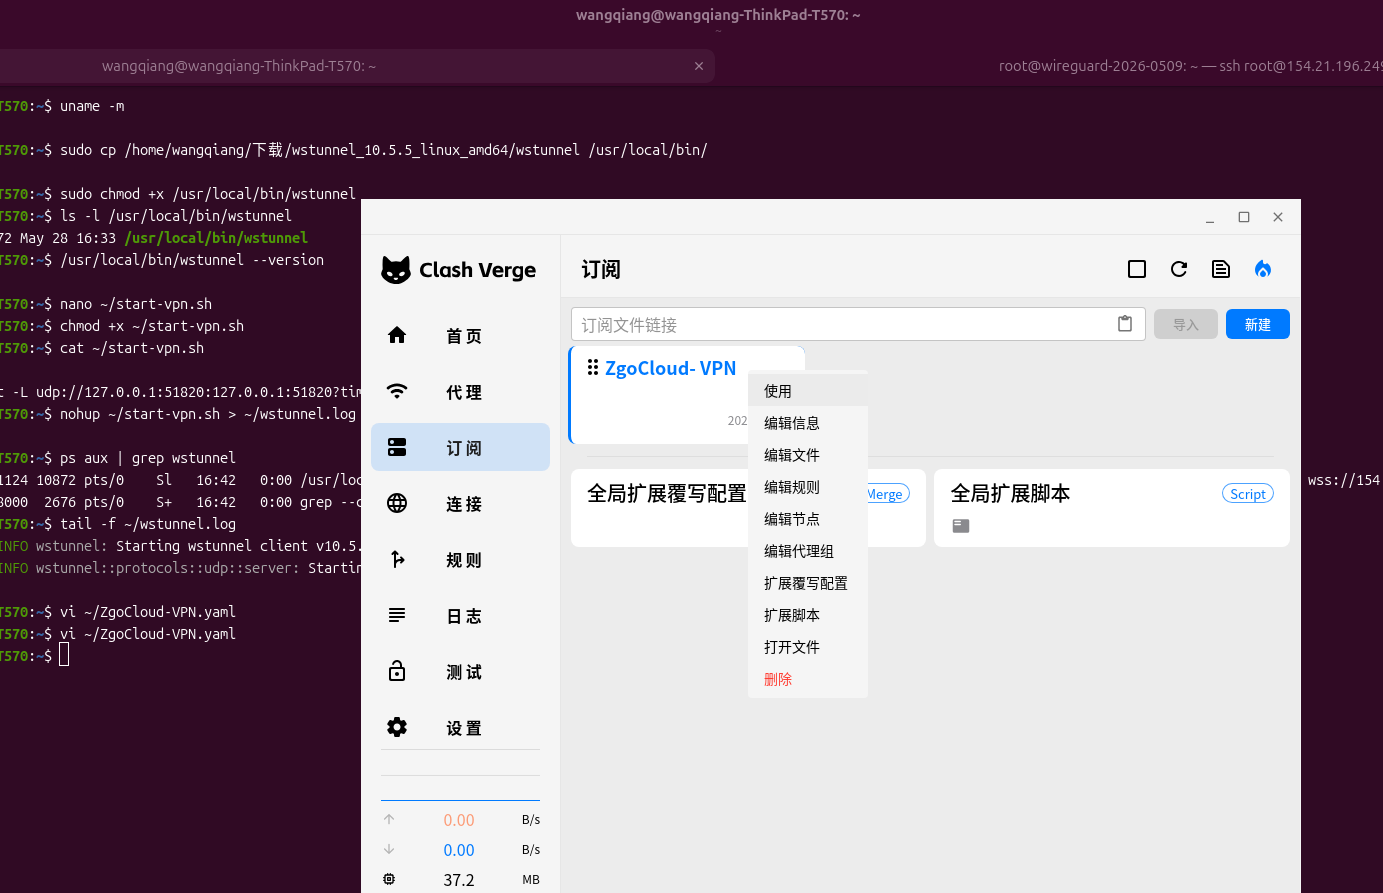Image resolution: width=1383 pixels, height=893 pixels.
Task: Click the 全局扩展脚本 card
Action: pyautogui.click(x=1112, y=508)
